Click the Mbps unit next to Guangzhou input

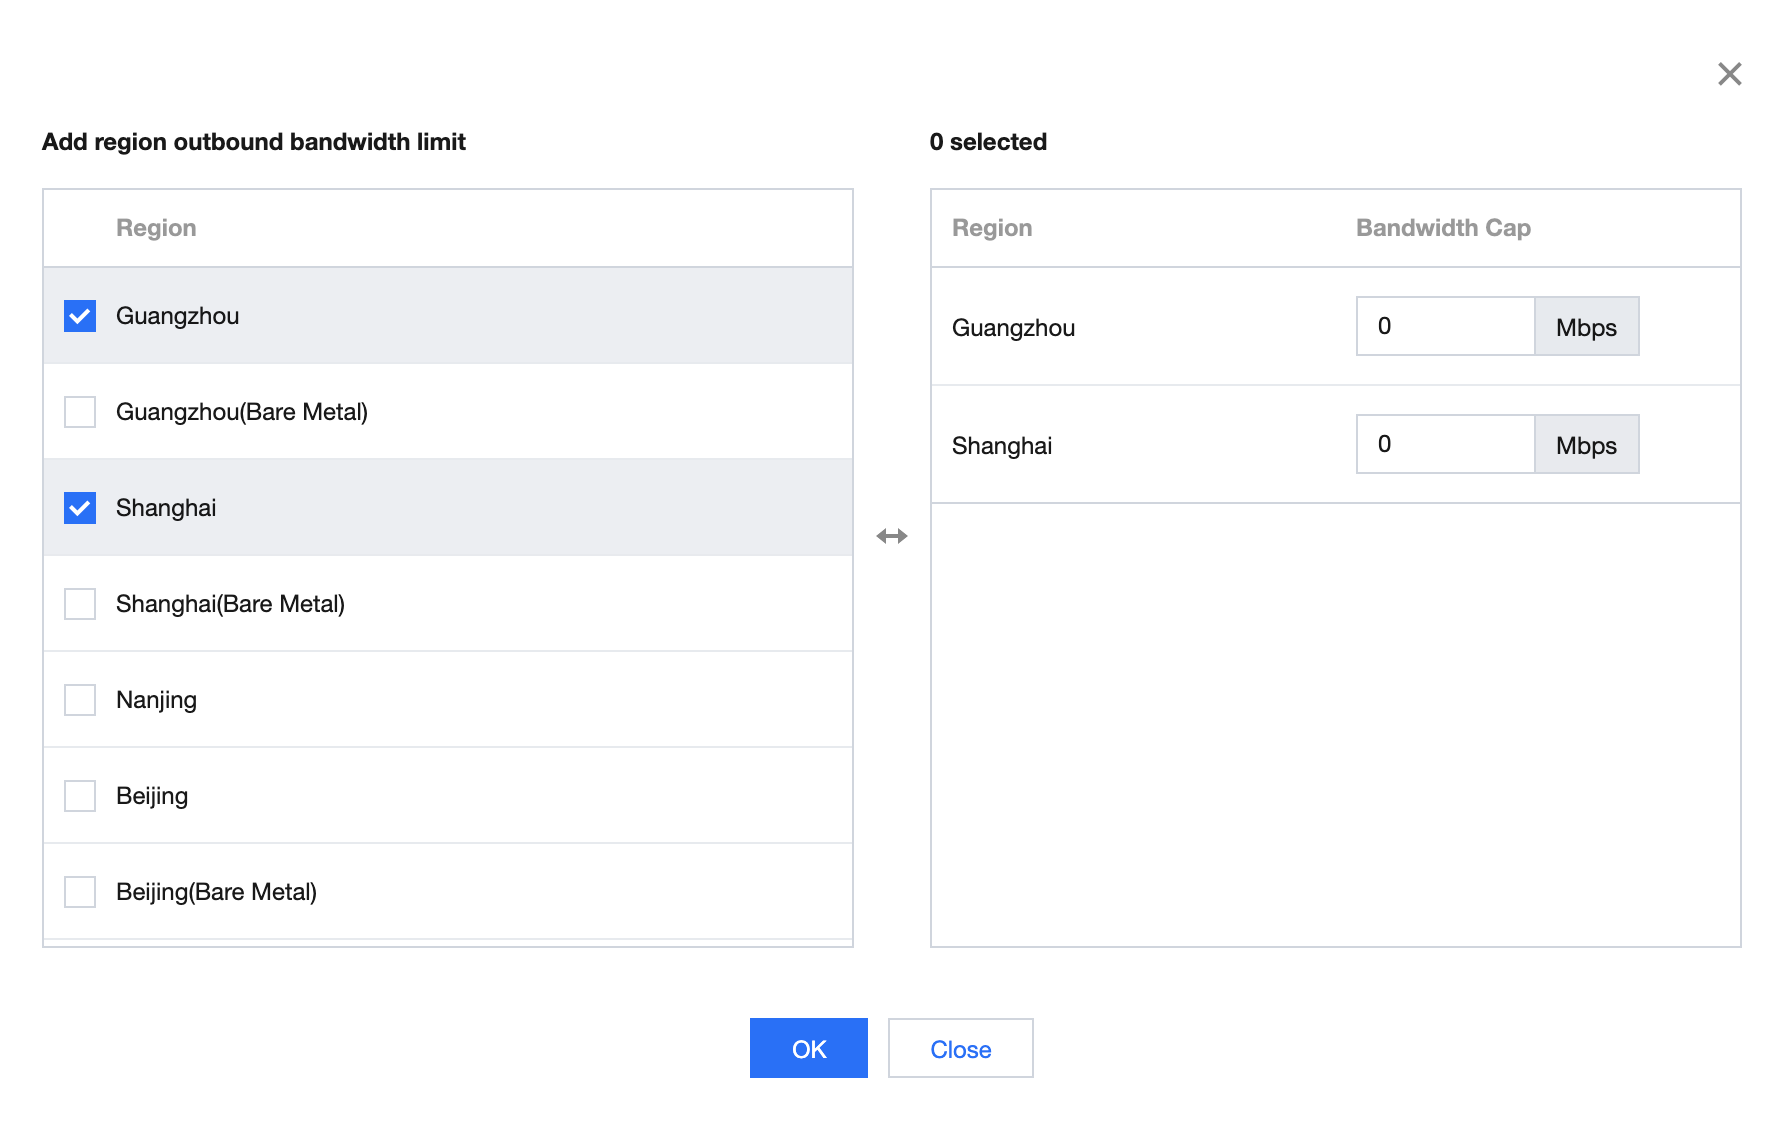click(1586, 326)
